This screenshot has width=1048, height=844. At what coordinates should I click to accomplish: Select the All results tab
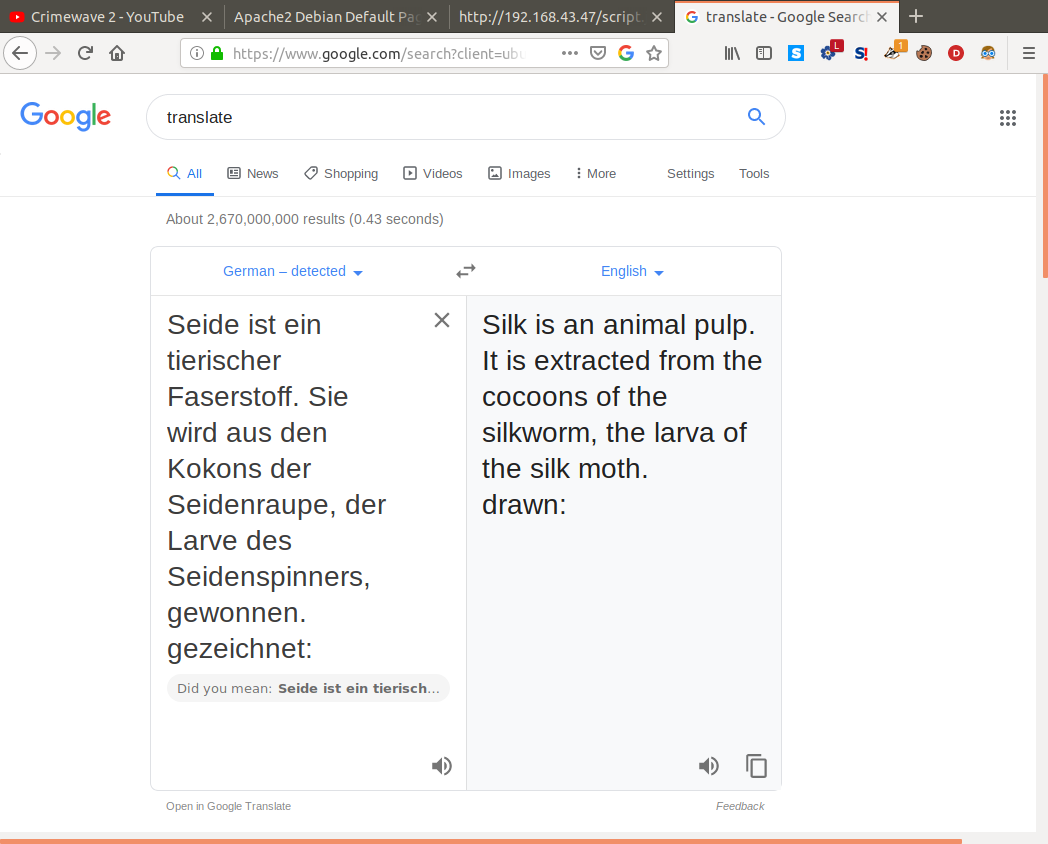[x=184, y=174]
